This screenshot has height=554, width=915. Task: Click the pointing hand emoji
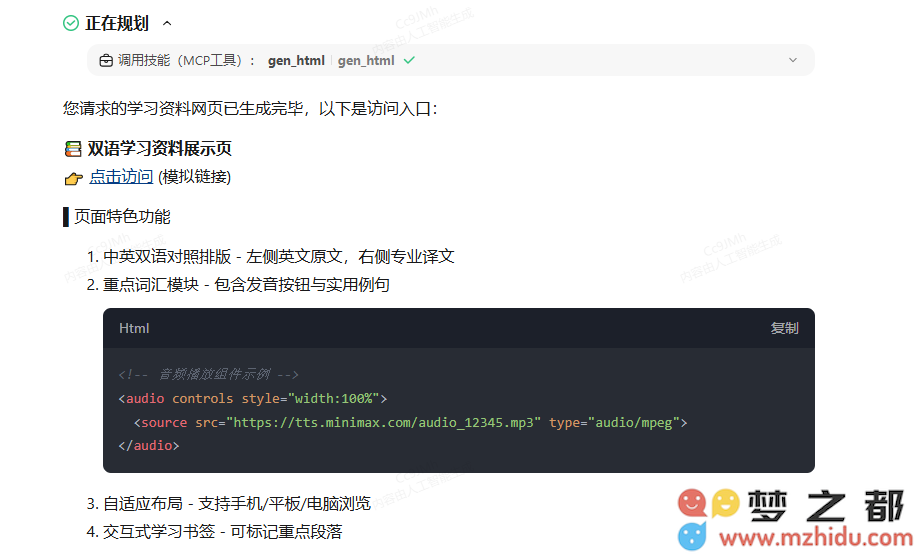point(74,178)
